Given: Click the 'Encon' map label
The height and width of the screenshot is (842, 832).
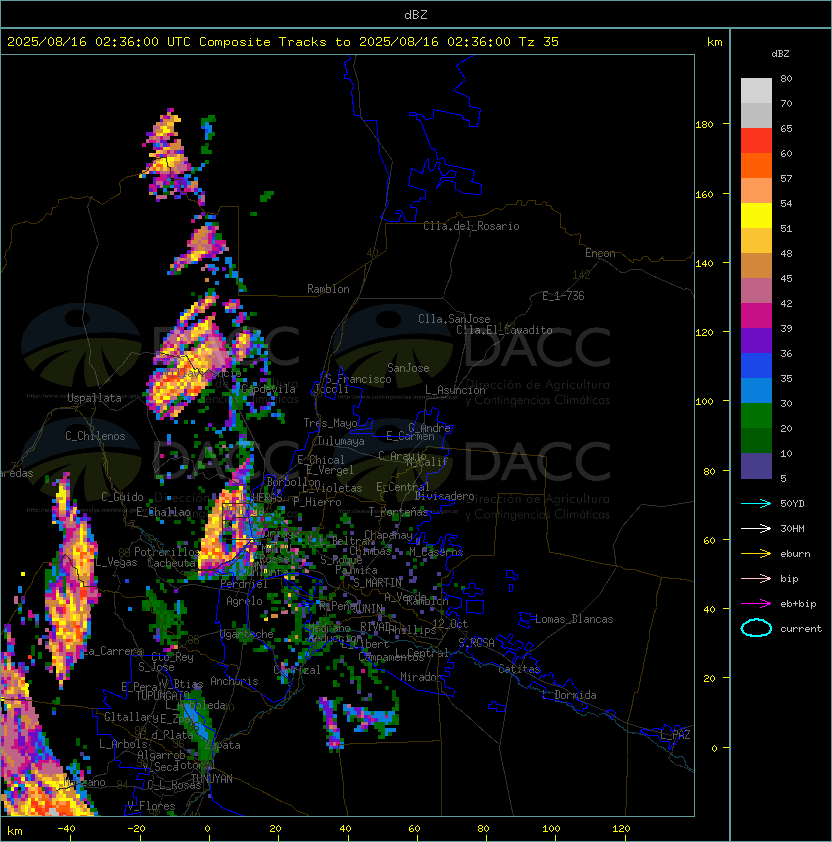Looking at the screenshot, I should [600, 253].
